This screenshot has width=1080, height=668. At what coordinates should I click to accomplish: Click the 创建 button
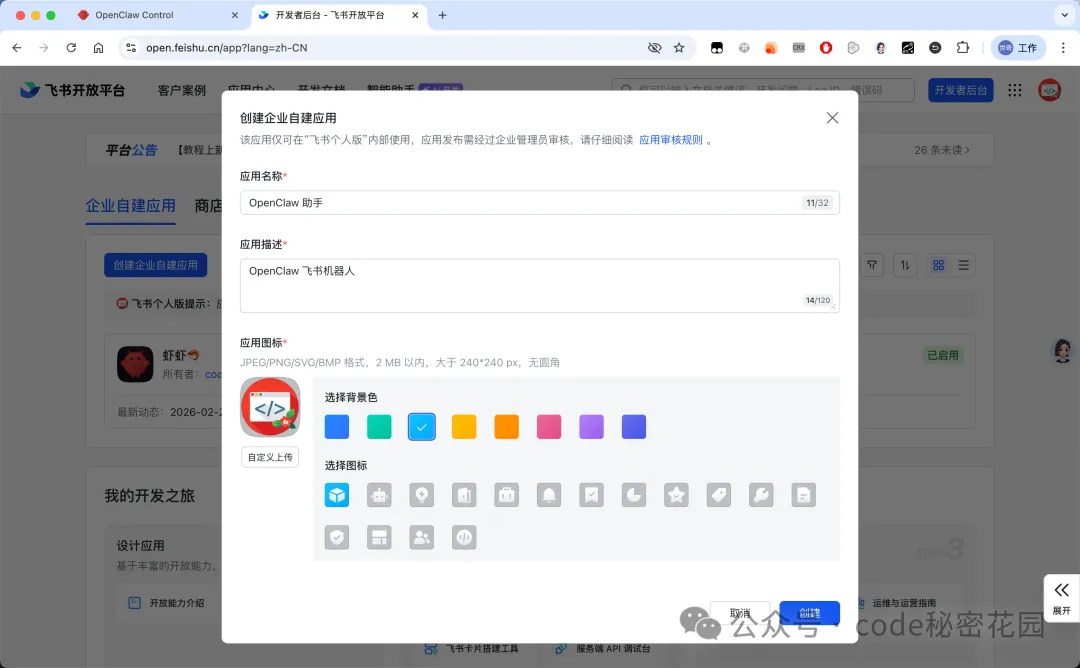pos(809,613)
